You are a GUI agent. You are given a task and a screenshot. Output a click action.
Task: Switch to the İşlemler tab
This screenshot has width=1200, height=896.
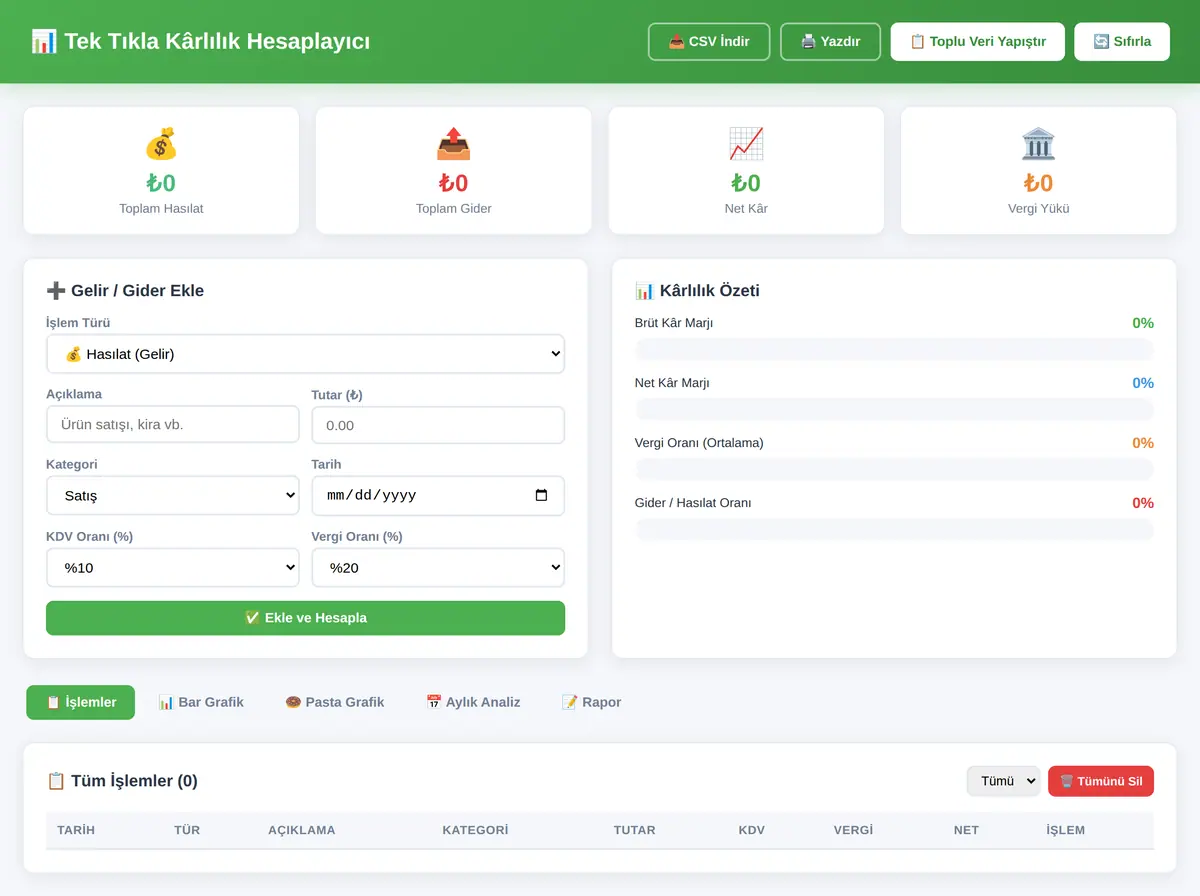81,702
